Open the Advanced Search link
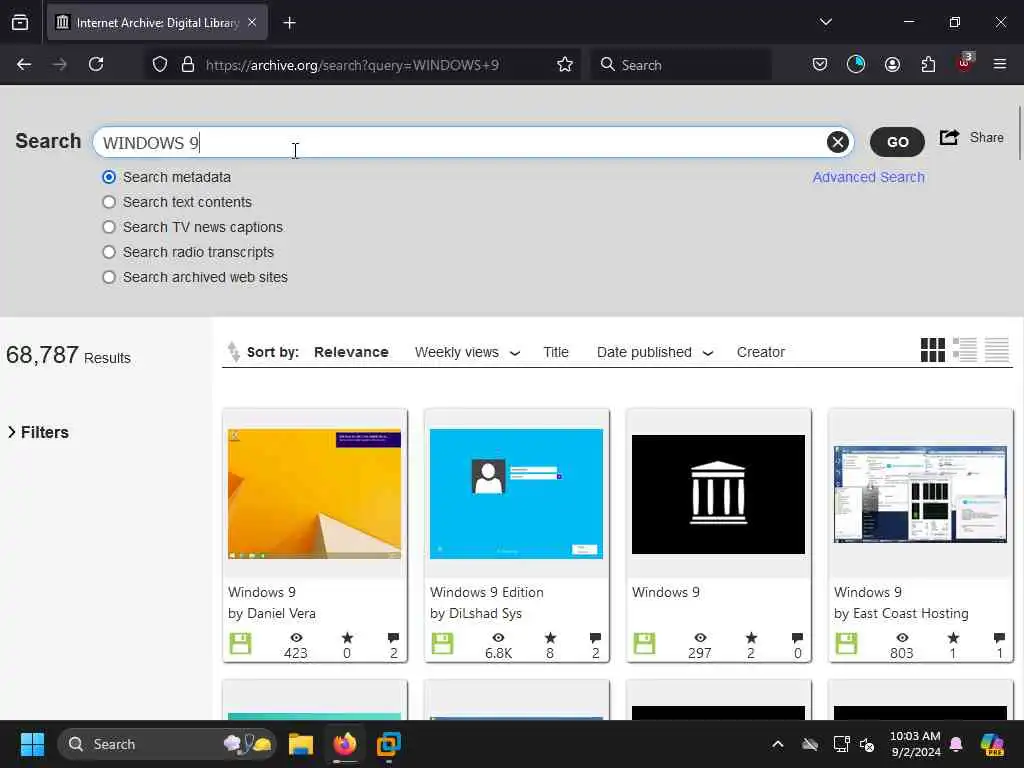The width and height of the screenshot is (1024, 768). (869, 177)
